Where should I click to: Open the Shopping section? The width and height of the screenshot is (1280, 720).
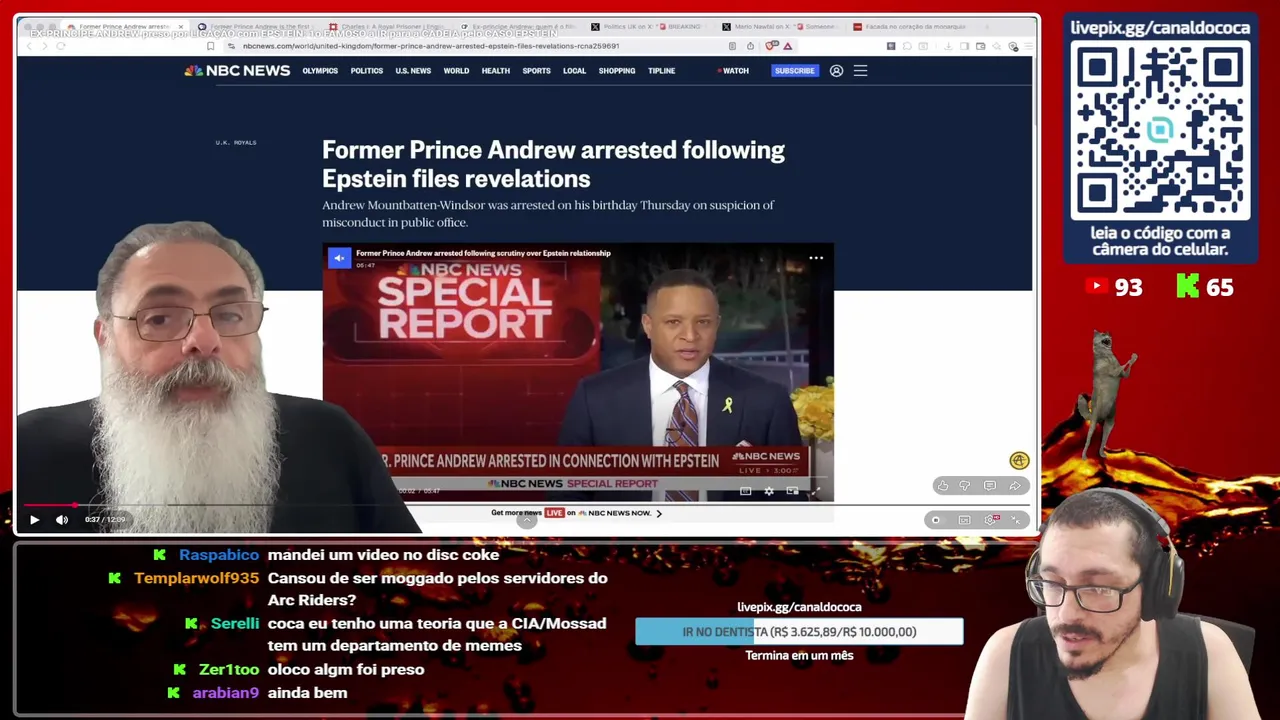tap(617, 71)
